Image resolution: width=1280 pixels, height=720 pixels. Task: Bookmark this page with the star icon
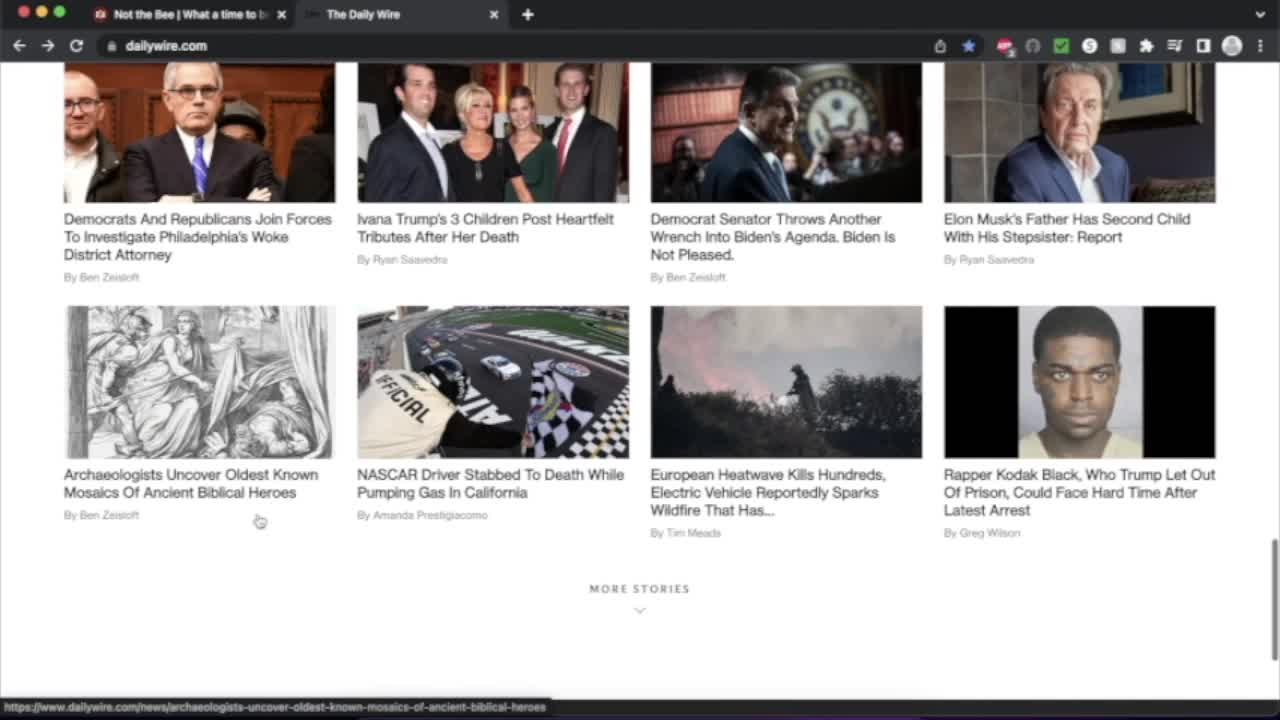coord(968,46)
